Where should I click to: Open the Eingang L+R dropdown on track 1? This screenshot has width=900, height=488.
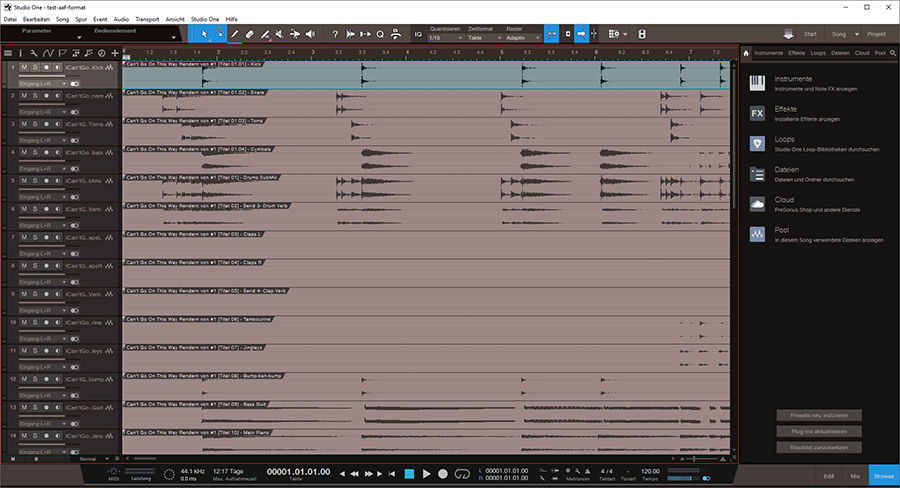42,84
